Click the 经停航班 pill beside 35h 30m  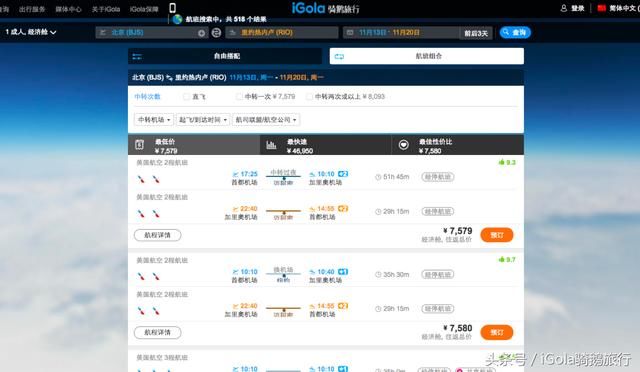tap(438, 274)
